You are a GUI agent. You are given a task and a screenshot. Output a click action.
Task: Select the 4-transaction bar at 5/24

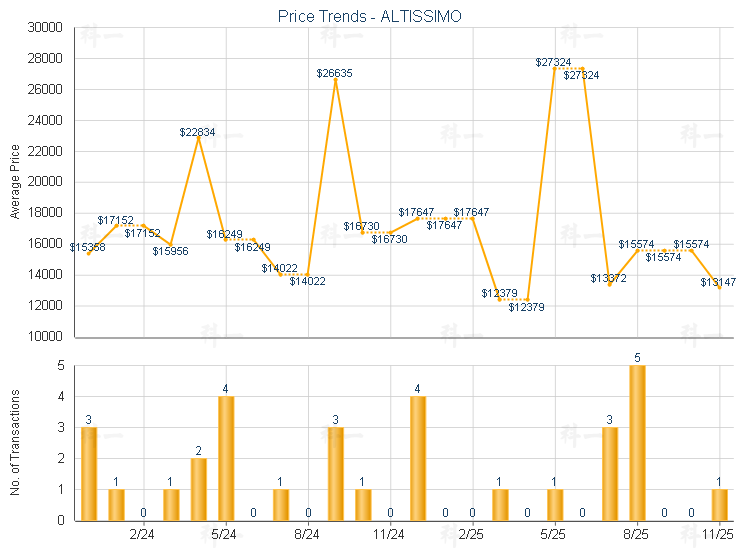(x=226, y=458)
